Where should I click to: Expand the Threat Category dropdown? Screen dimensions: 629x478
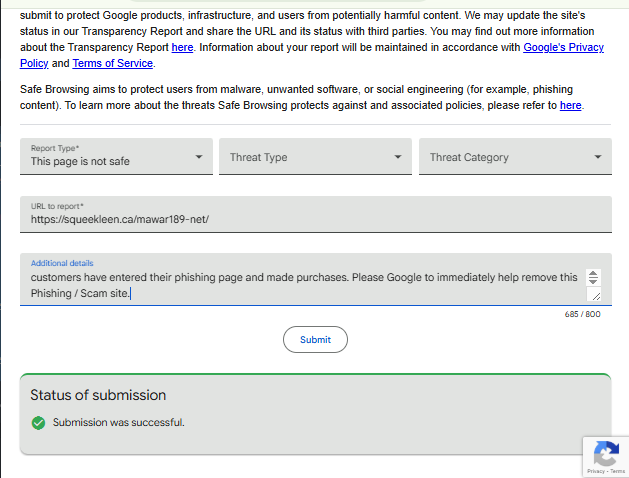[515, 157]
